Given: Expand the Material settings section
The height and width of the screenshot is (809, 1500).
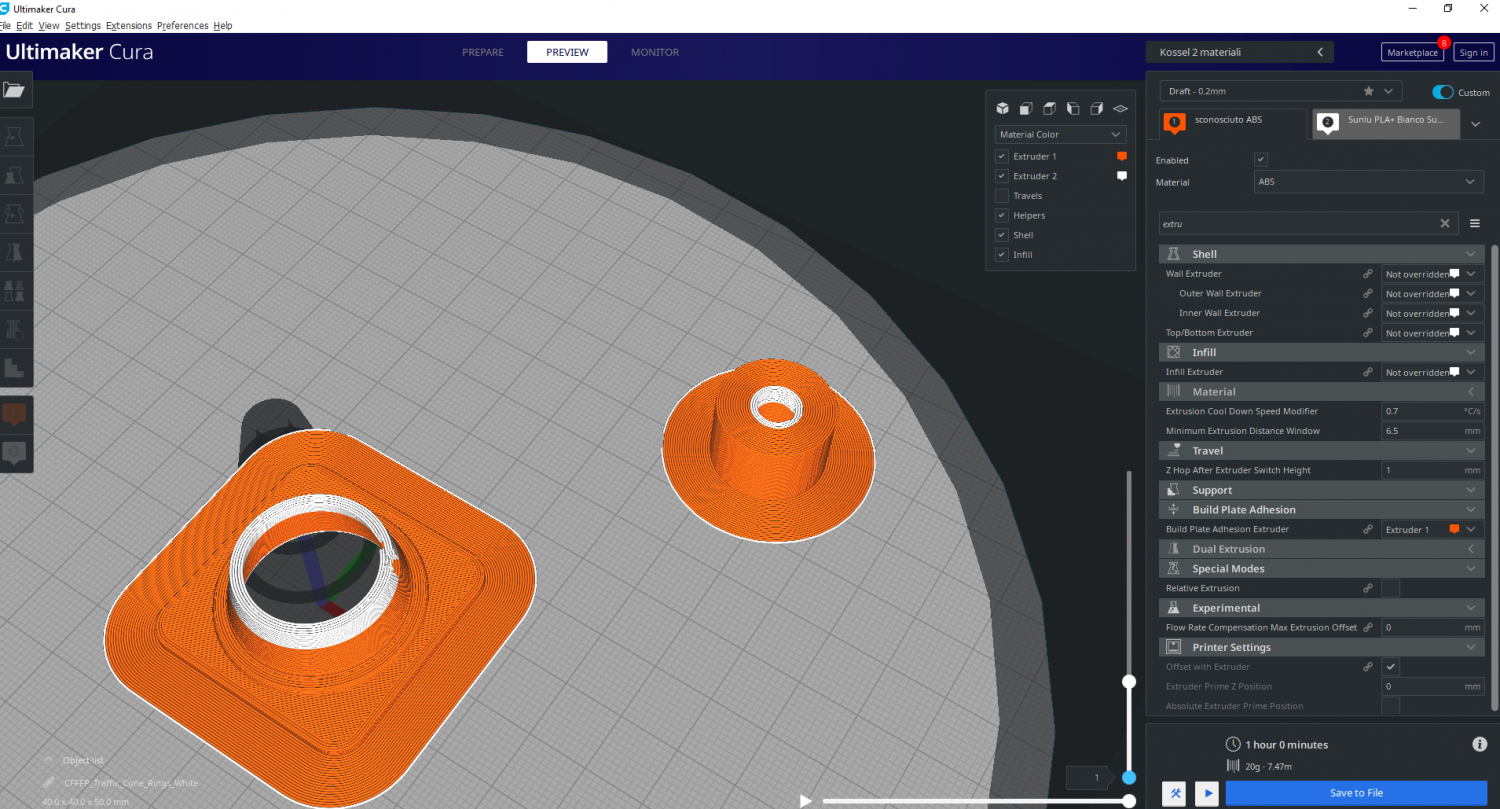Looking at the screenshot, I should click(x=1322, y=392).
